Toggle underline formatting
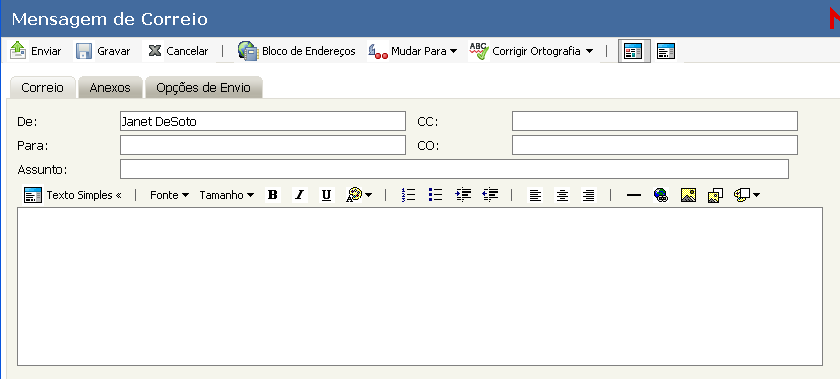 [326, 195]
